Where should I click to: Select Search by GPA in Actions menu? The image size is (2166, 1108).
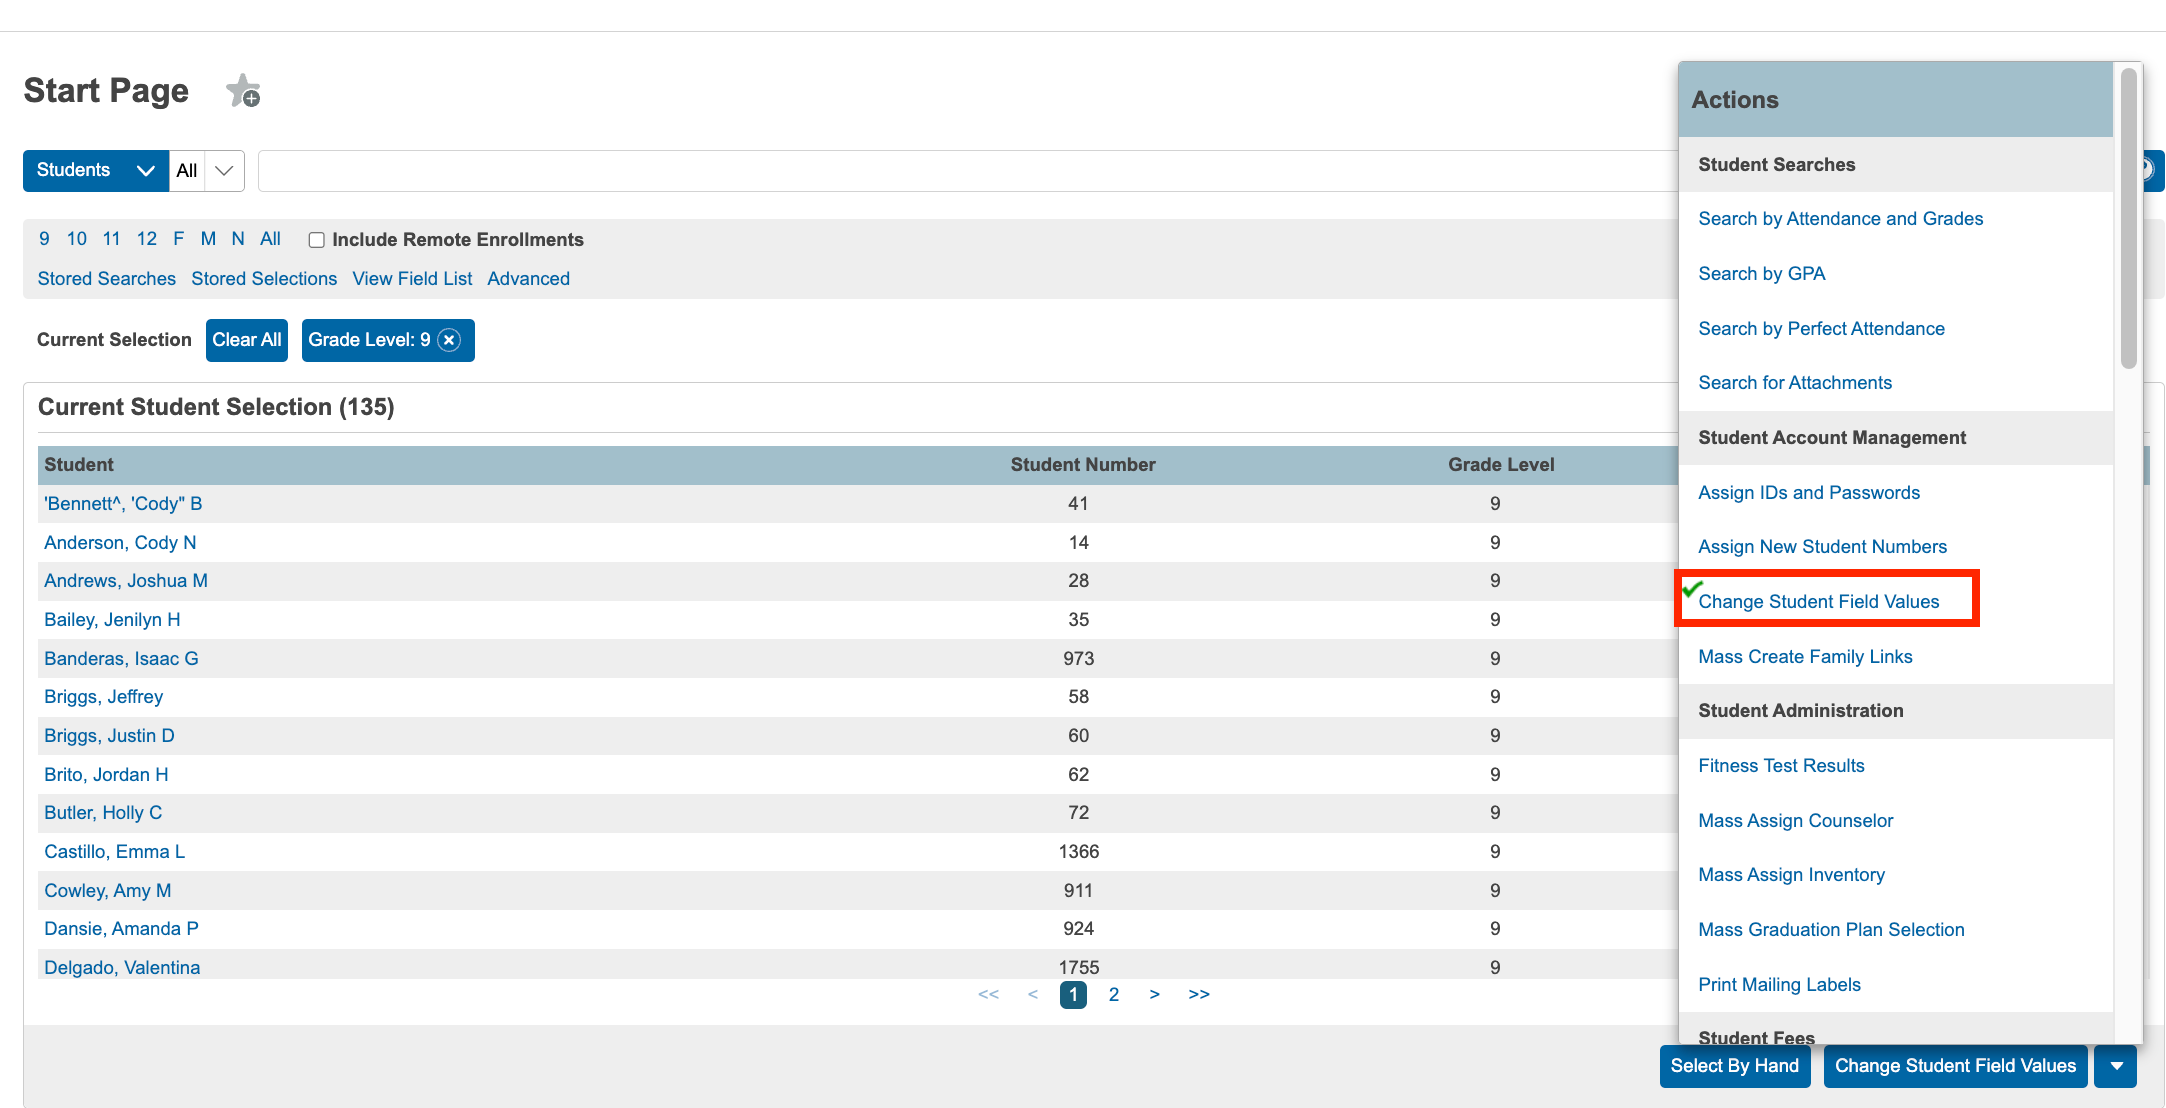point(1761,273)
